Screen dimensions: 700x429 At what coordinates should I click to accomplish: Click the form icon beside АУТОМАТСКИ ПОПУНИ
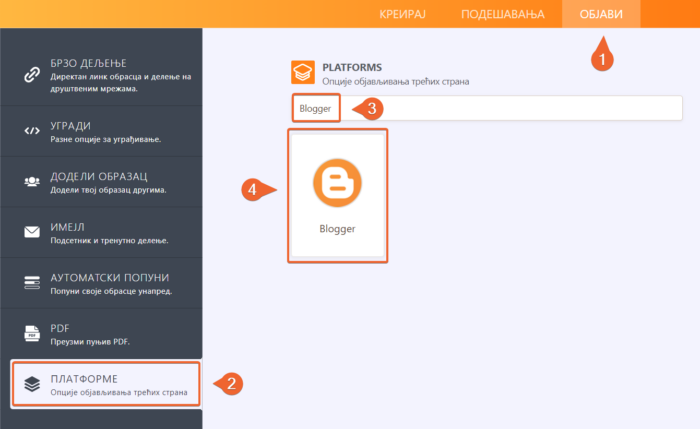pos(32,282)
